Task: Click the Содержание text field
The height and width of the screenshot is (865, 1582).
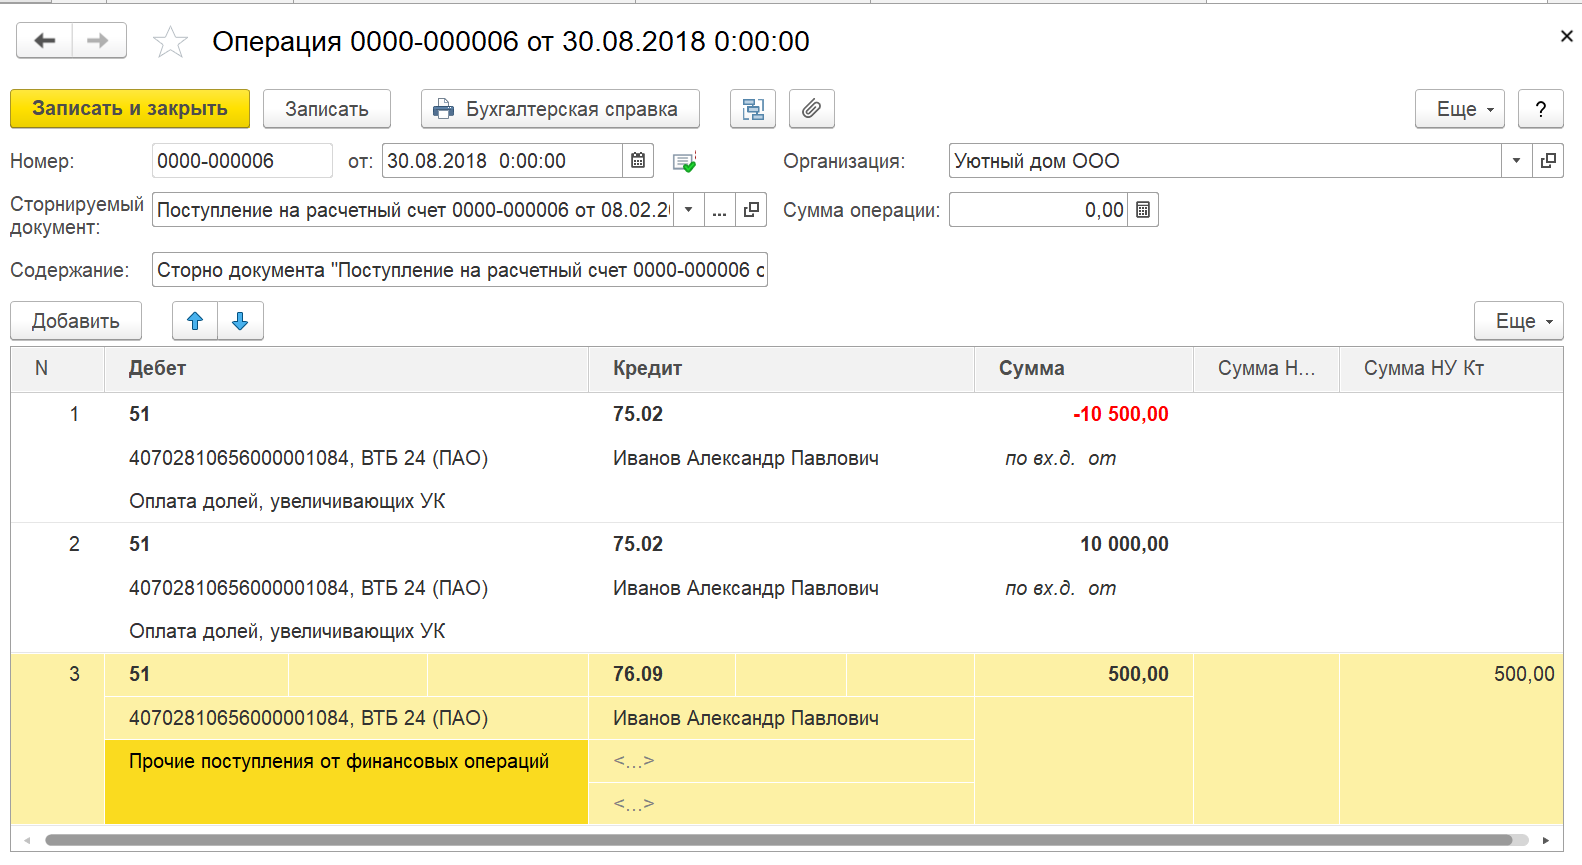Action: (460, 270)
